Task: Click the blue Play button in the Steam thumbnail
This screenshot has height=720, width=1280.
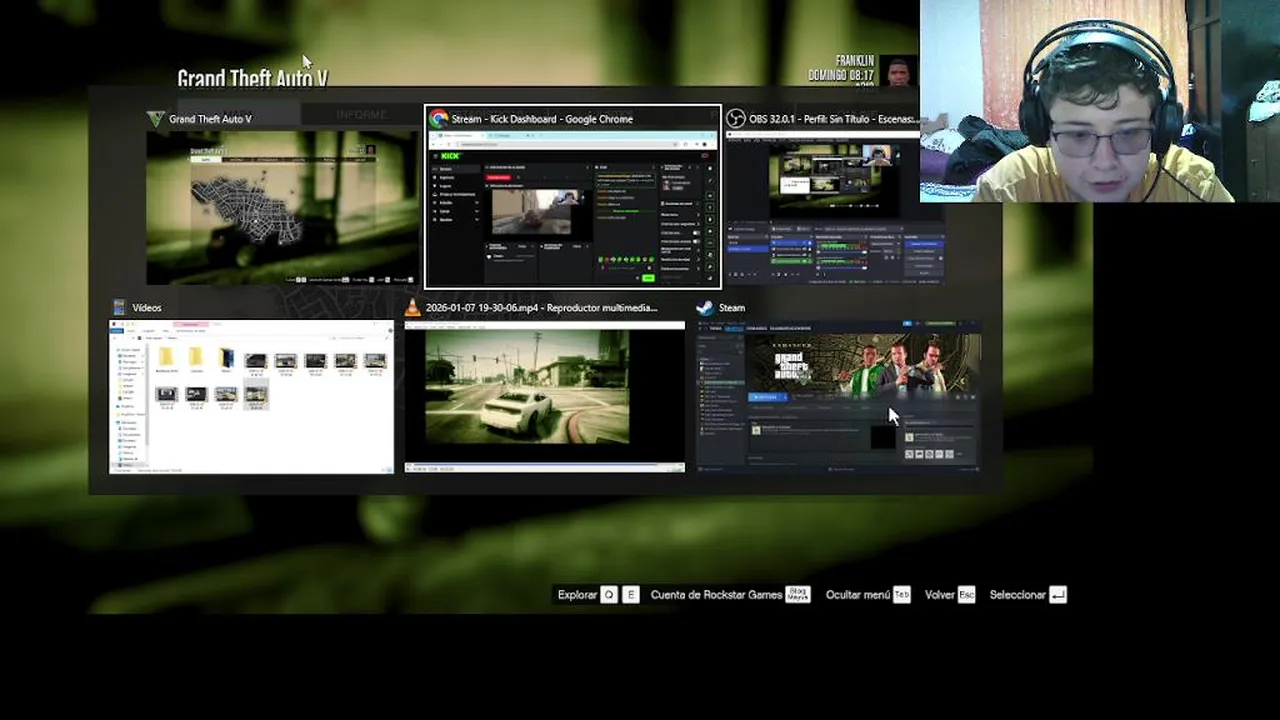Action: pos(770,397)
